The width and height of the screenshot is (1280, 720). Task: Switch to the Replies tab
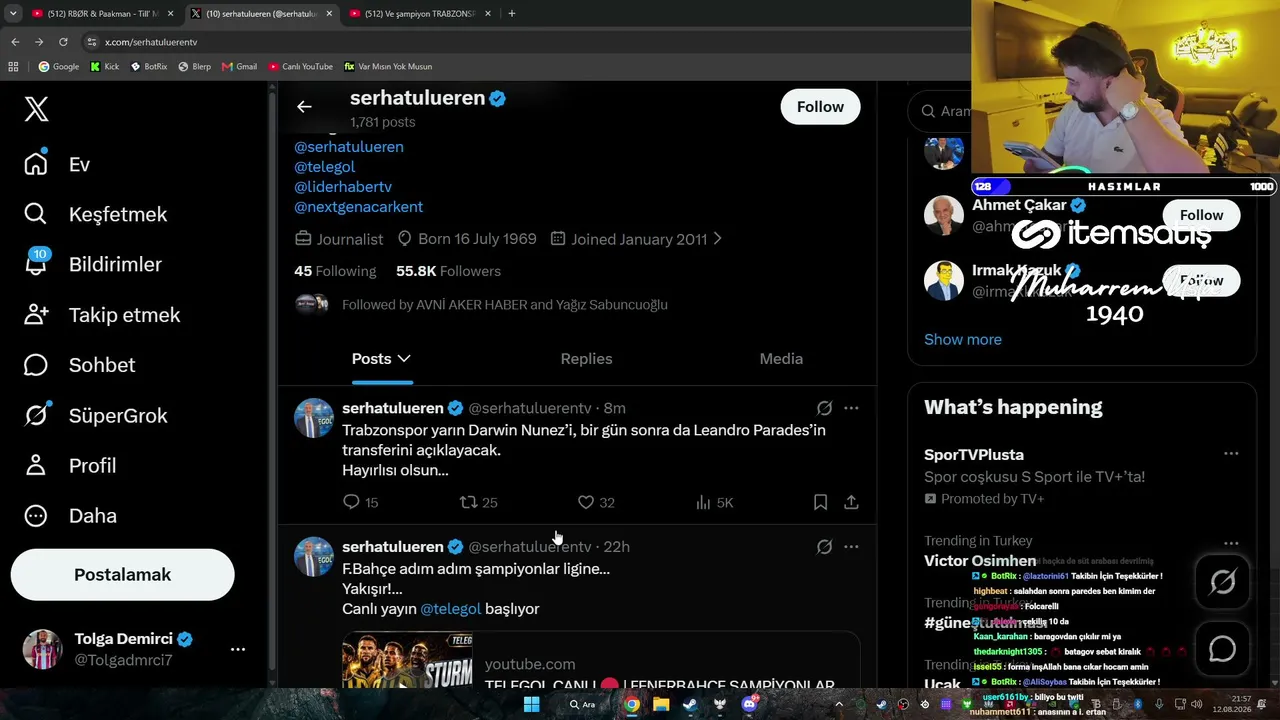point(586,359)
